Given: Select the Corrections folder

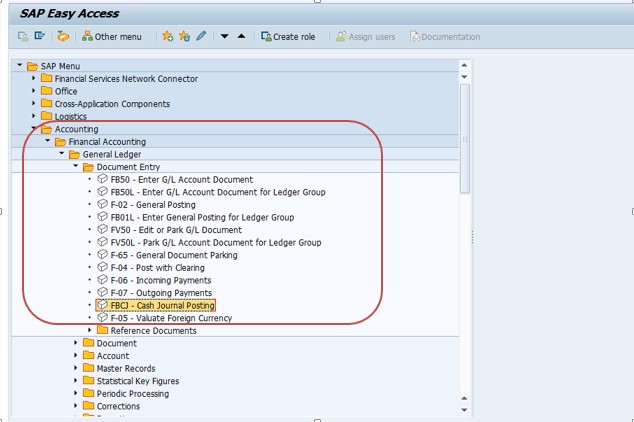Looking at the screenshot, I should click(118, 406).
